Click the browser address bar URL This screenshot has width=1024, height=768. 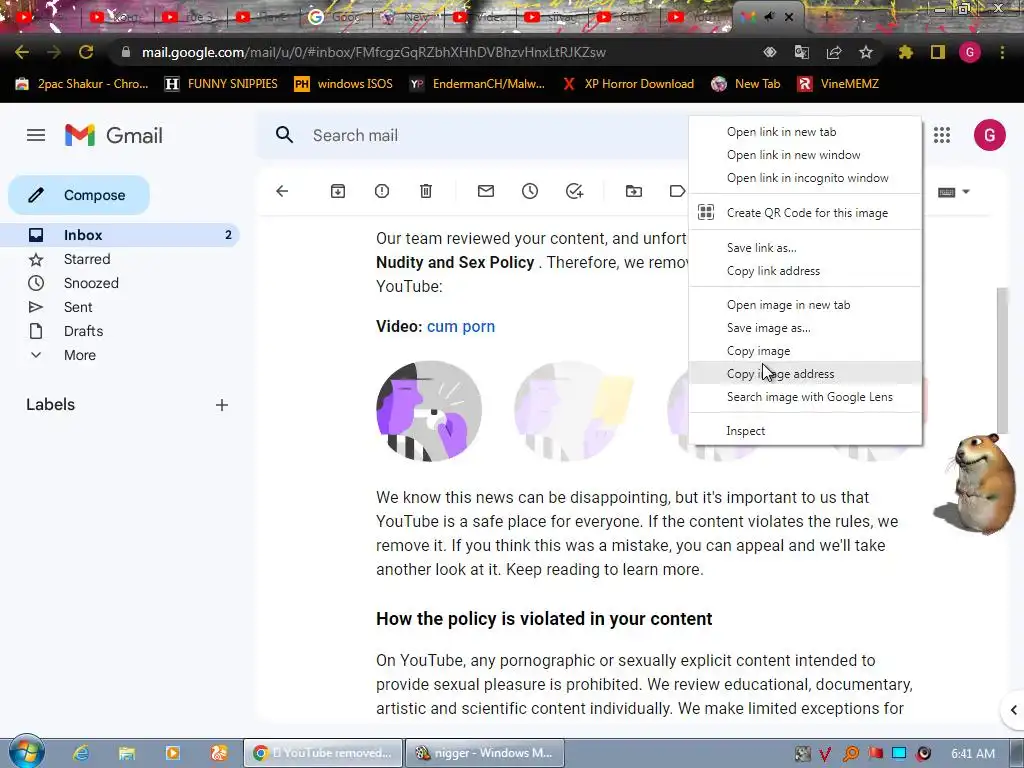coord(374,52)
